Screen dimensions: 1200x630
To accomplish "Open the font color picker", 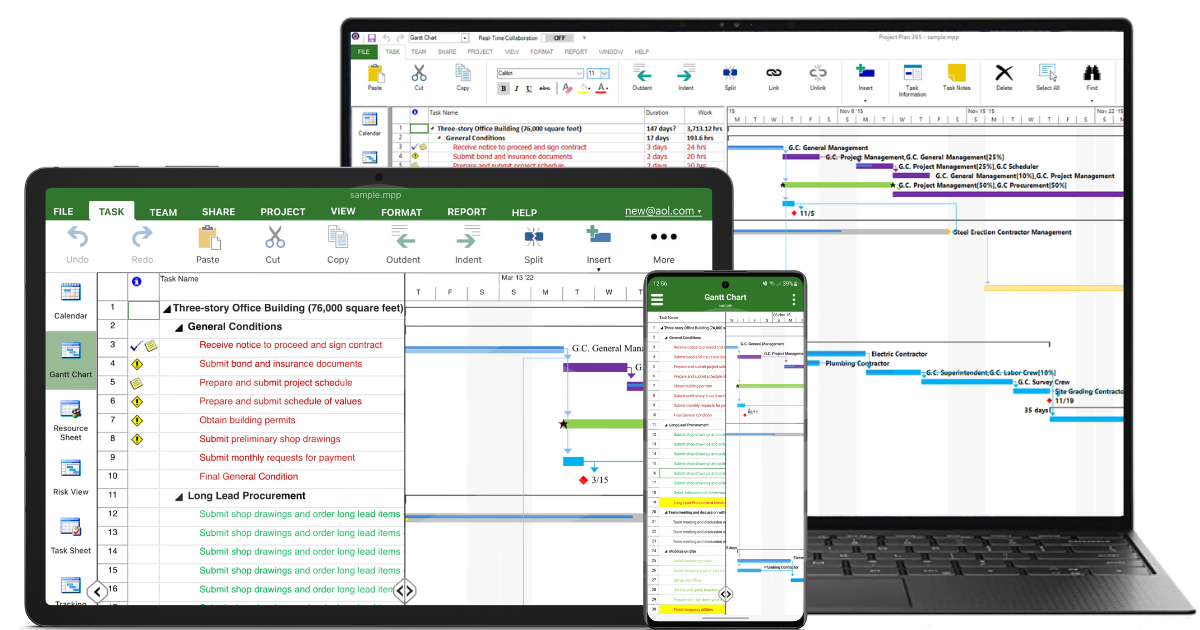I will (x=601, y=89).
